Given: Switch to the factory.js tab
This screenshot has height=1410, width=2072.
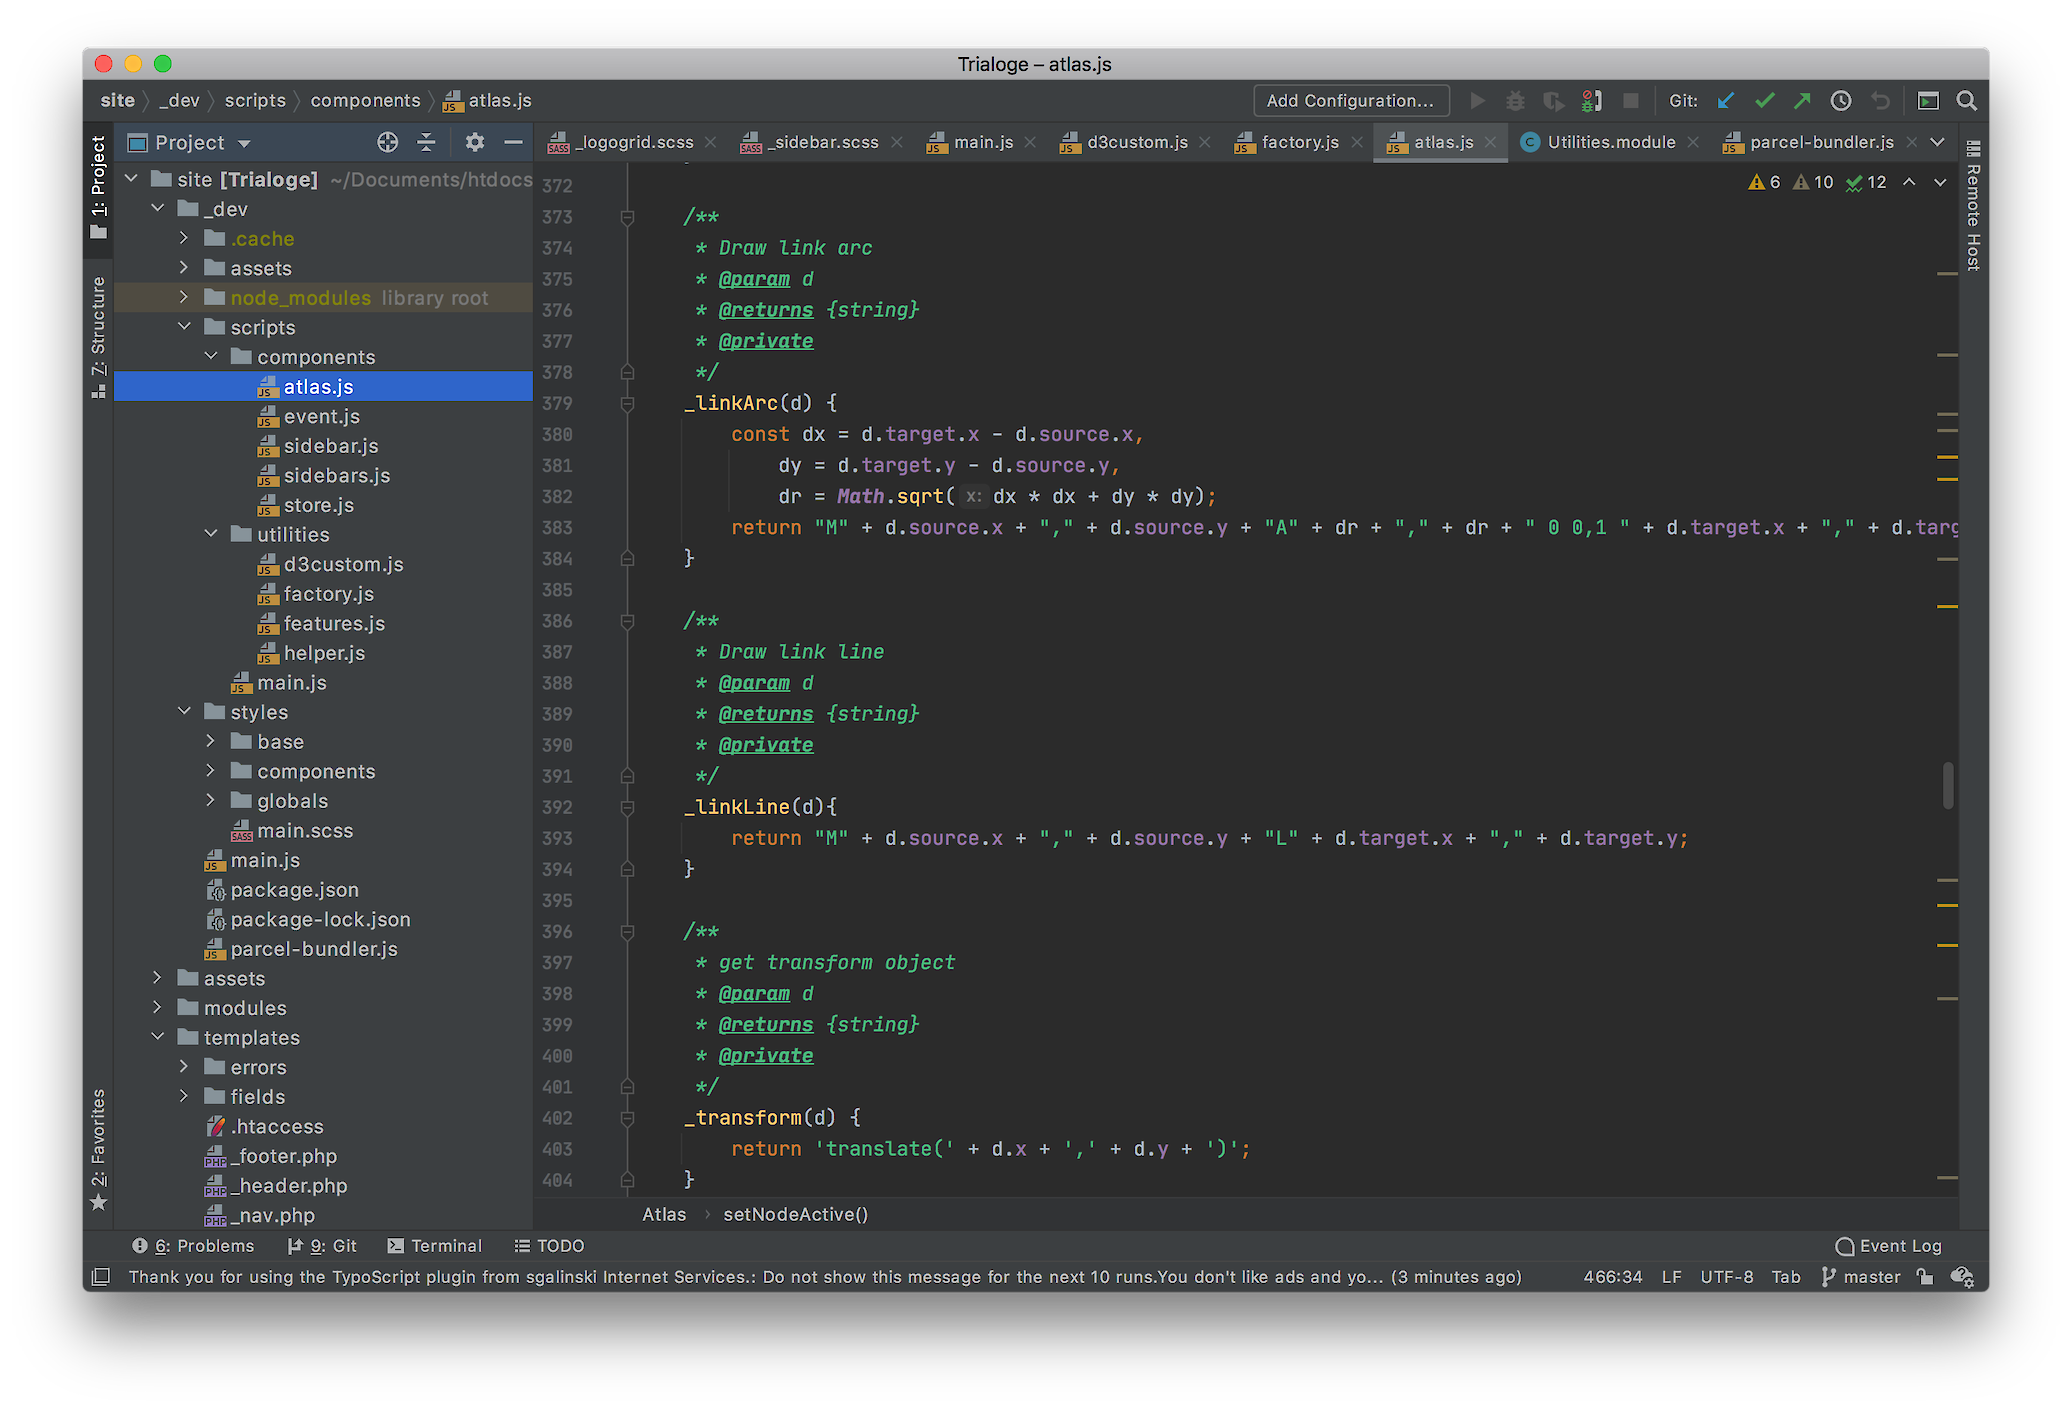Looking at the screenshot, I should (1299, 142).
